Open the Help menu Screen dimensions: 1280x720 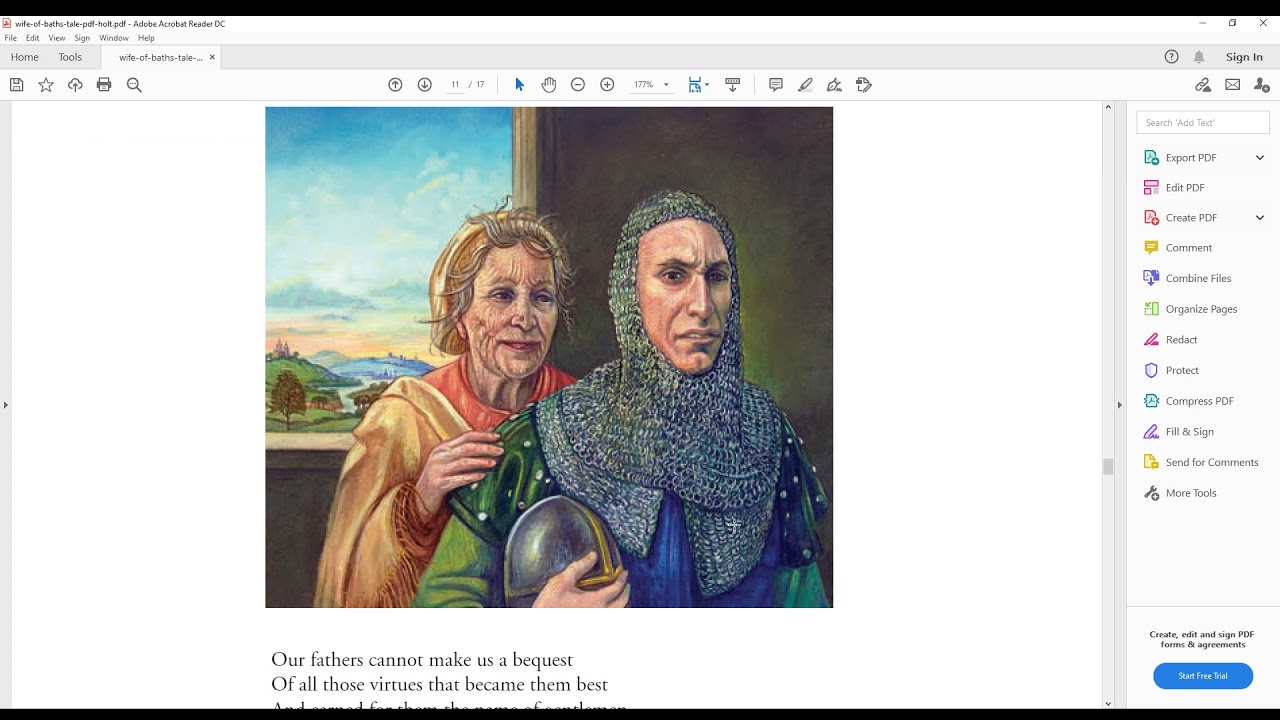tap(146, 38)
